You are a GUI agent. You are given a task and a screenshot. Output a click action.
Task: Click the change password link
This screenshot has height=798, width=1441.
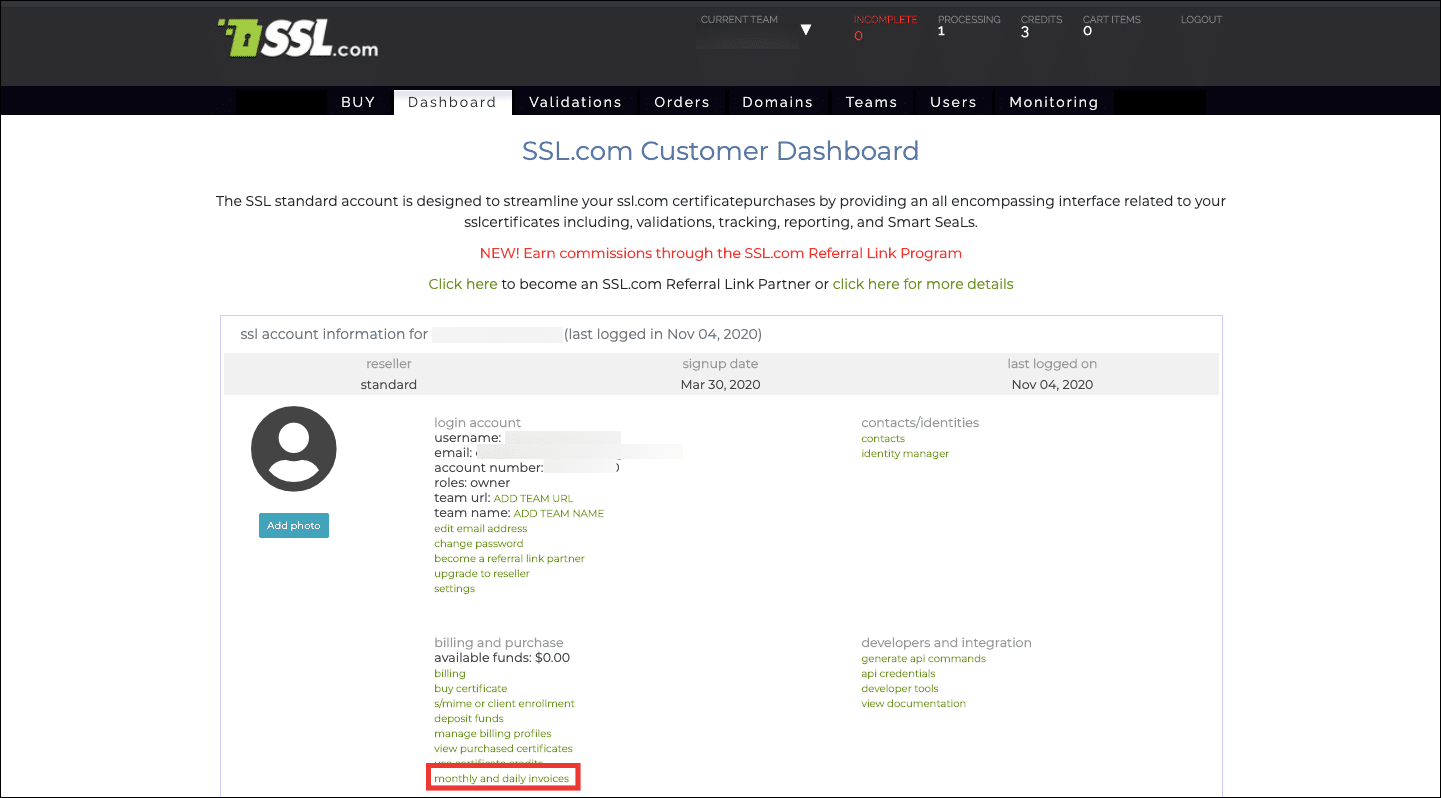click(x=478, y=544)
